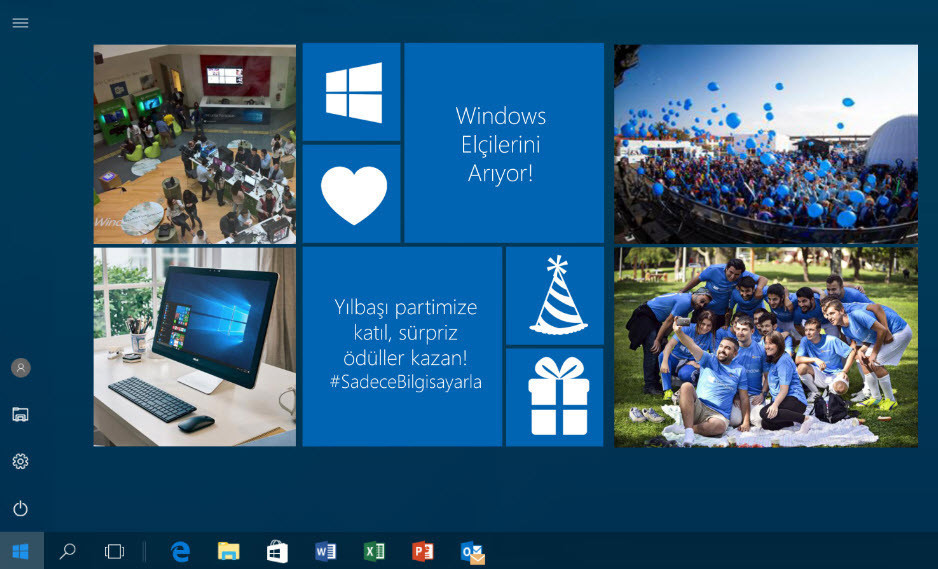Open the Settings gear icon
The width and height of the screenshot is (938, 569).
click(20, 461)
